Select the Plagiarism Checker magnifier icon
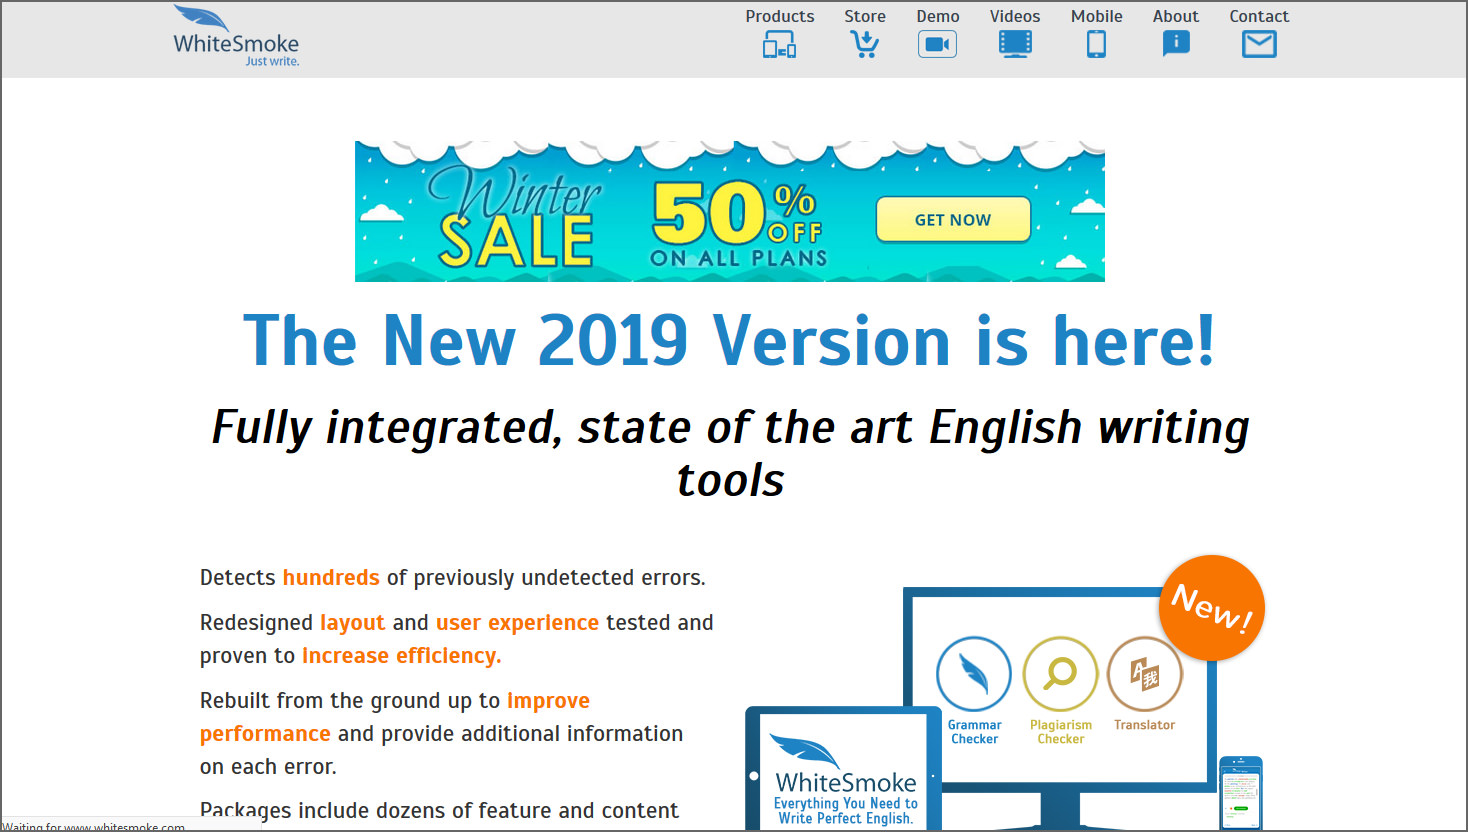Screen dimensions: 1468x832 [1060, 674]
